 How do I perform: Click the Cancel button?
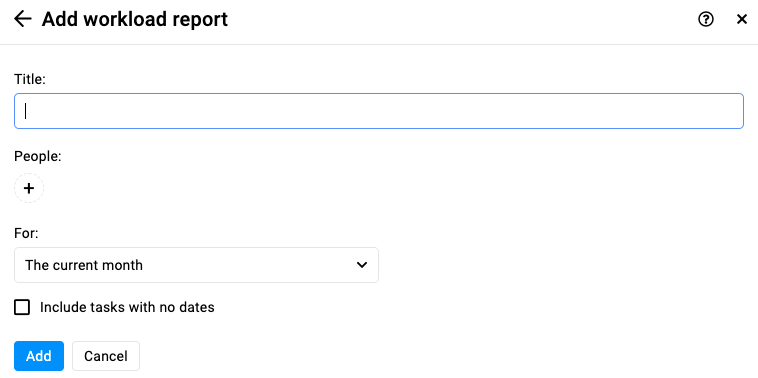[106, 356]
